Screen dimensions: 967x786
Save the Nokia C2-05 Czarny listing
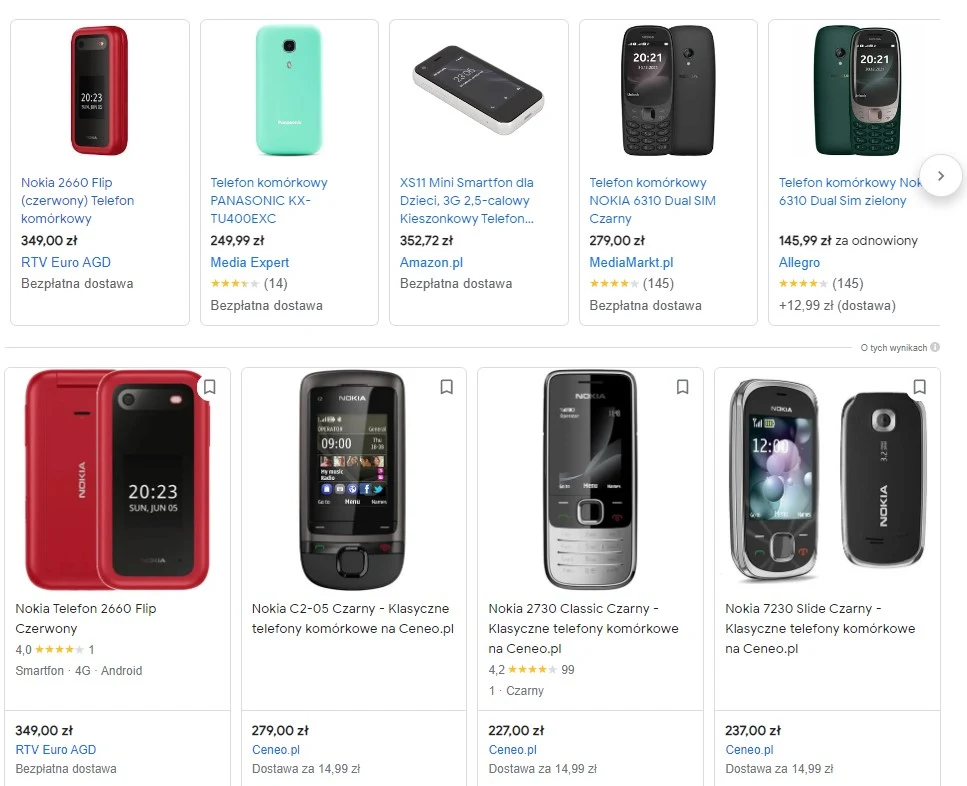(447, 387)
